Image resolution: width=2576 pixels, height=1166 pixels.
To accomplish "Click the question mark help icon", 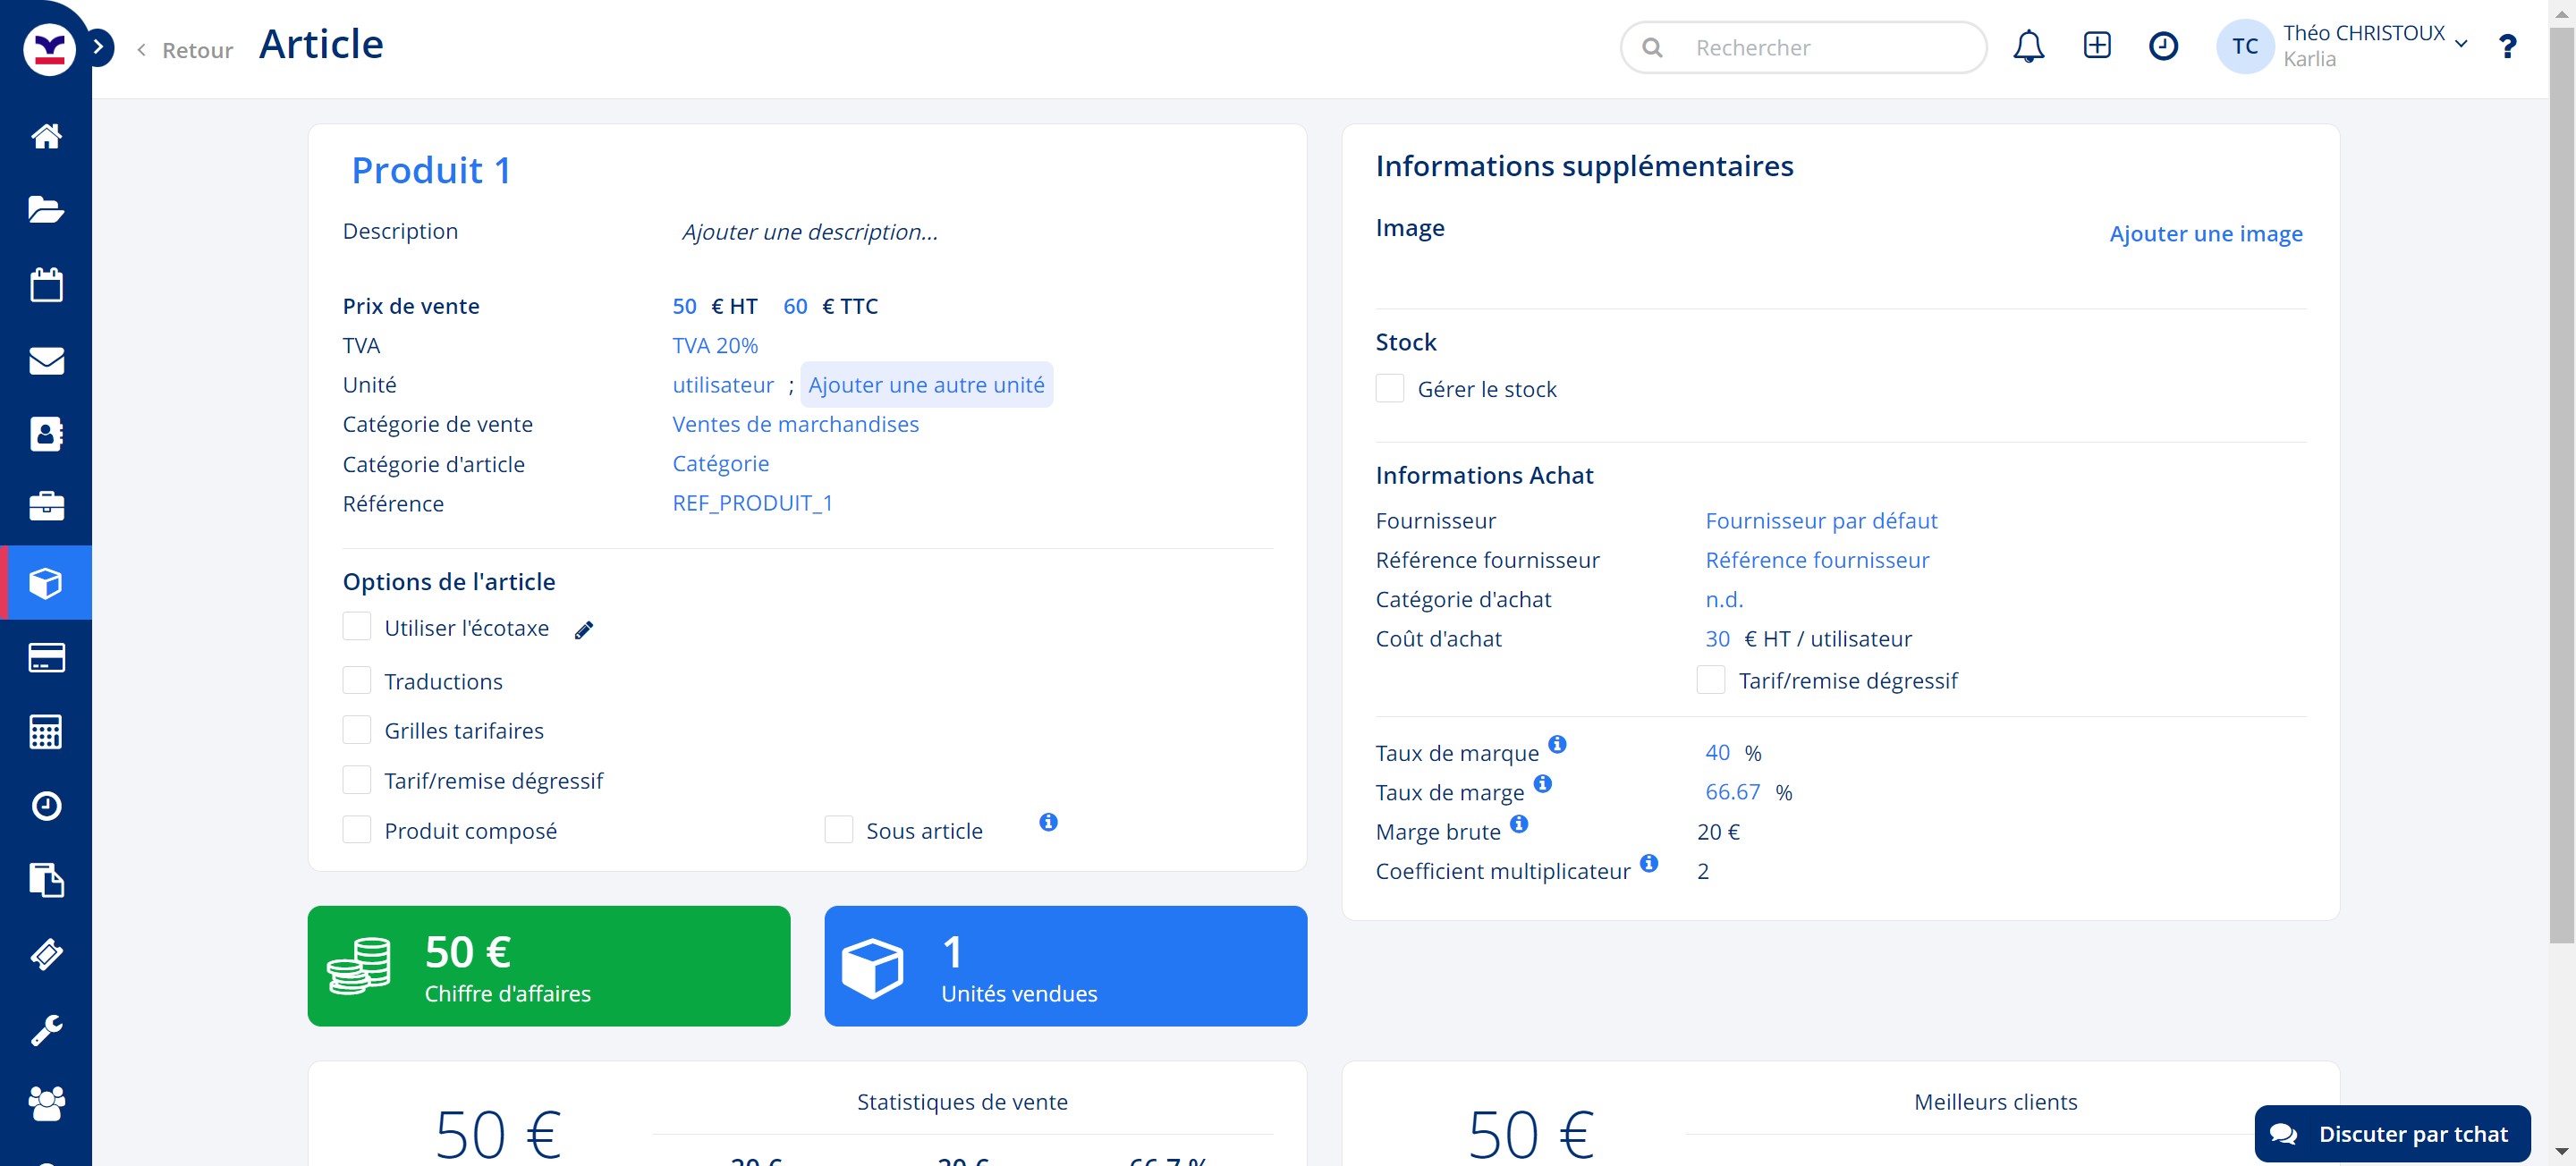I will tap(2507, 47).
